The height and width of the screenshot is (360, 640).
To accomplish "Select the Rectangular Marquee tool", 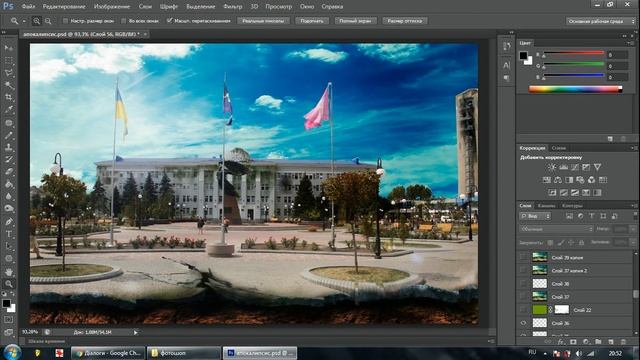I will click(x=9, y=60).
